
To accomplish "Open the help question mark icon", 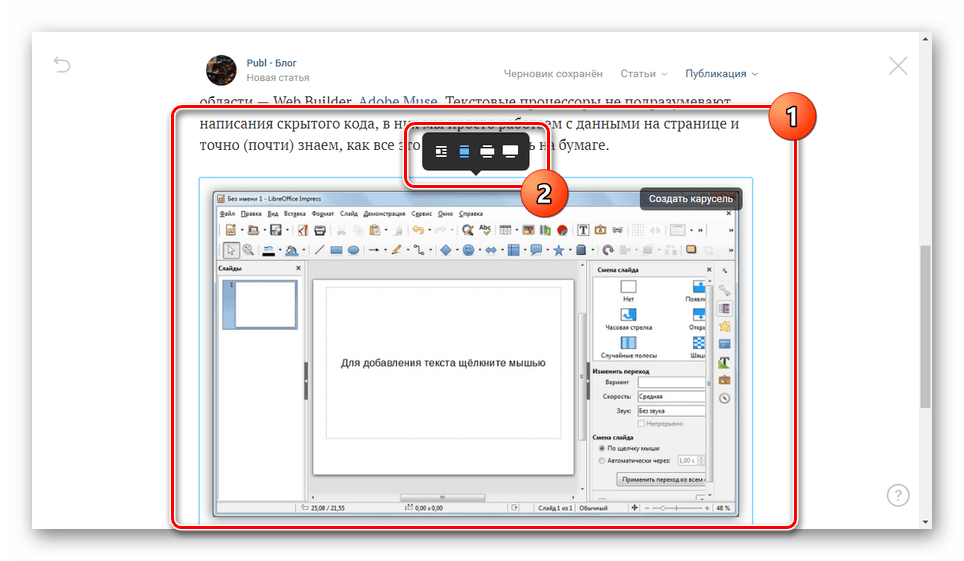I will (x=898, y=495).
